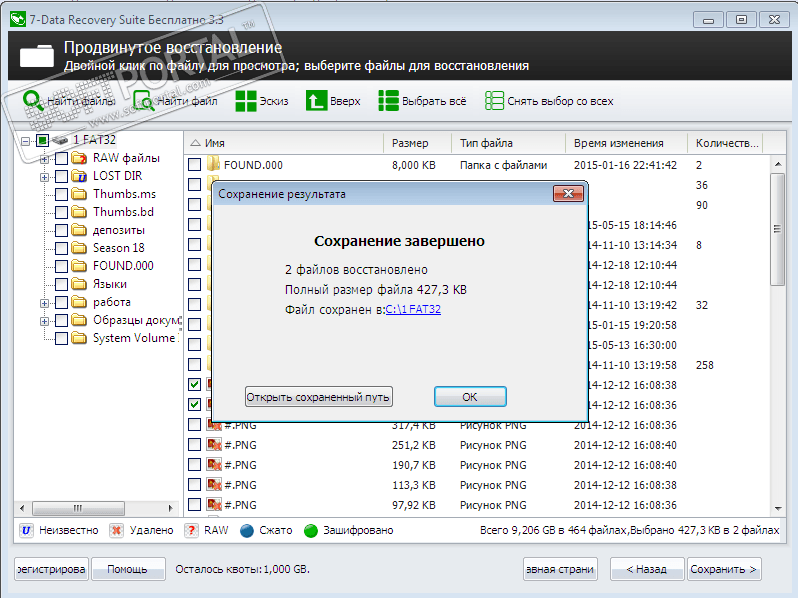This screenshot has width=798, height=598.
Task: Click the < Назад button
Action: (x=647, y=569)
